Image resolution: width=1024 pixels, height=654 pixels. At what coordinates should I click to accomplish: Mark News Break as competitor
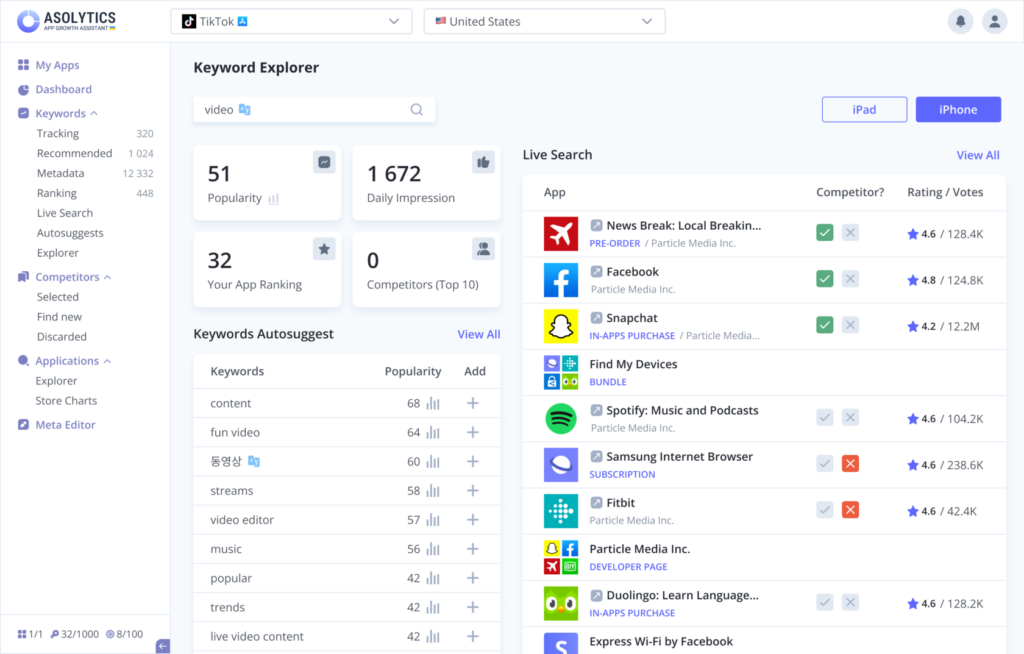coord(825,233)
